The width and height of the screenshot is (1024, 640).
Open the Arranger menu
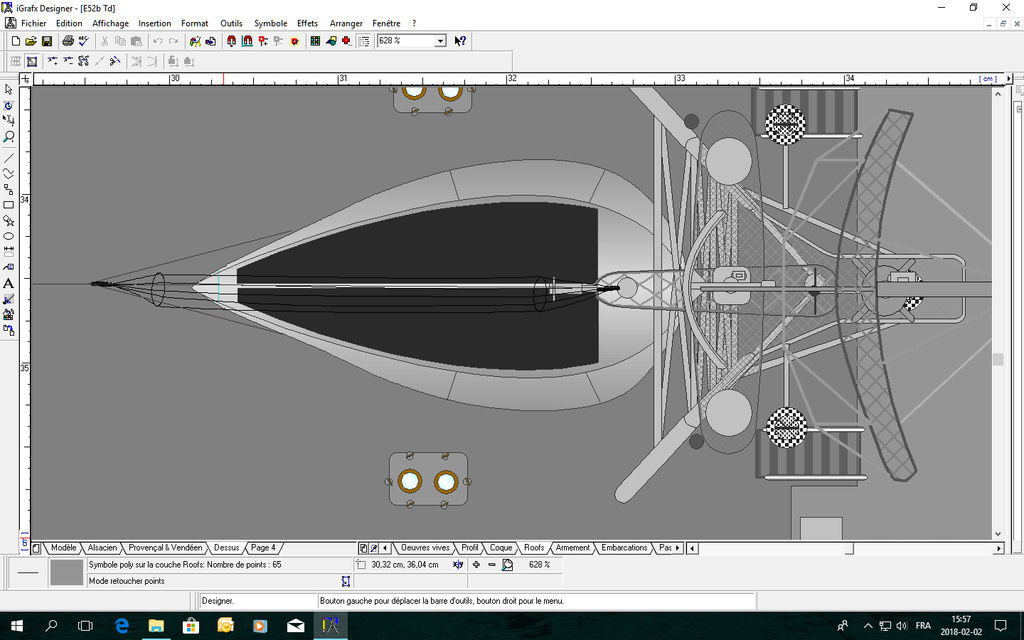point(346,24)
